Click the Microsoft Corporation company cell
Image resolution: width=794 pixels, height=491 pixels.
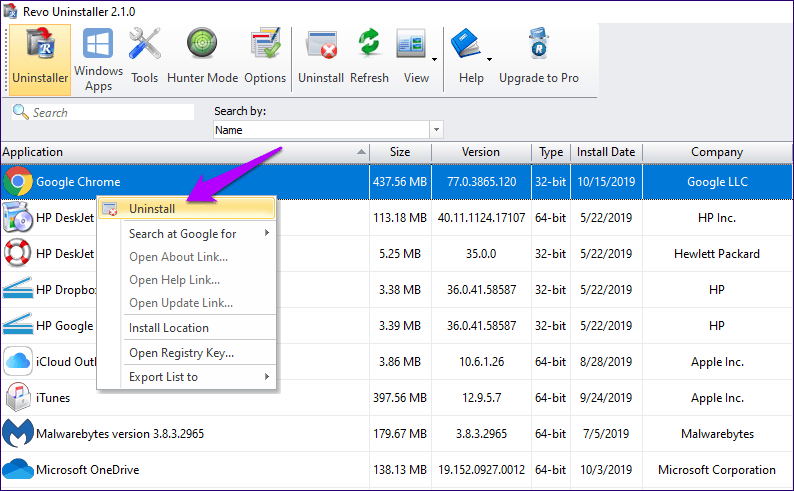717,470
